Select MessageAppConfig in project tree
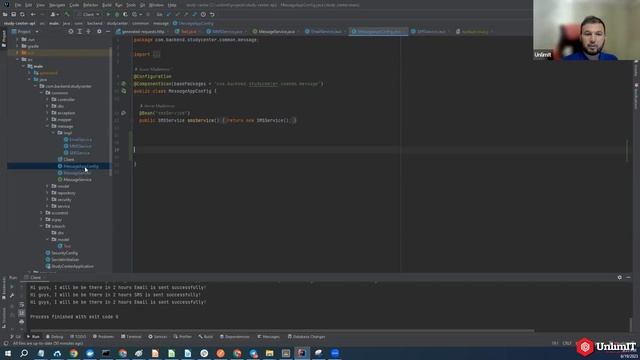The height and width of the screenshot is (360, 640). 78,166
